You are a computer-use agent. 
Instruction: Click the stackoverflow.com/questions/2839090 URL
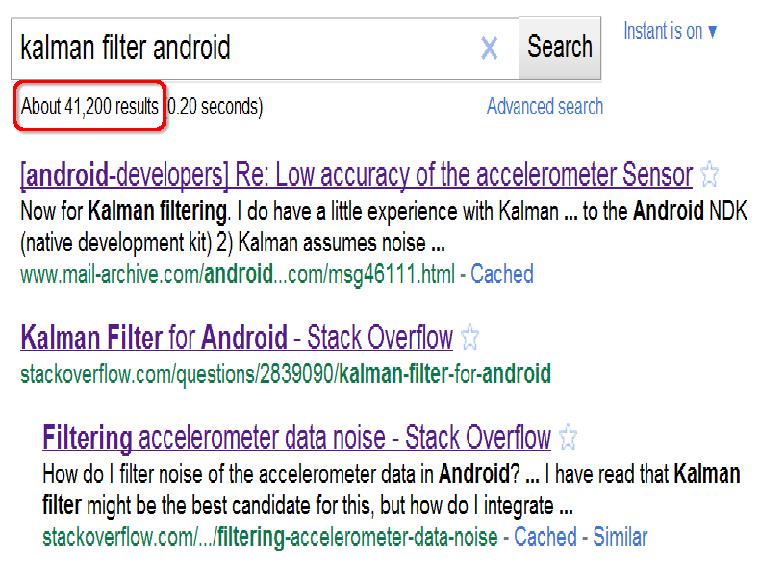pyautogui.click(x=285, y=374)
